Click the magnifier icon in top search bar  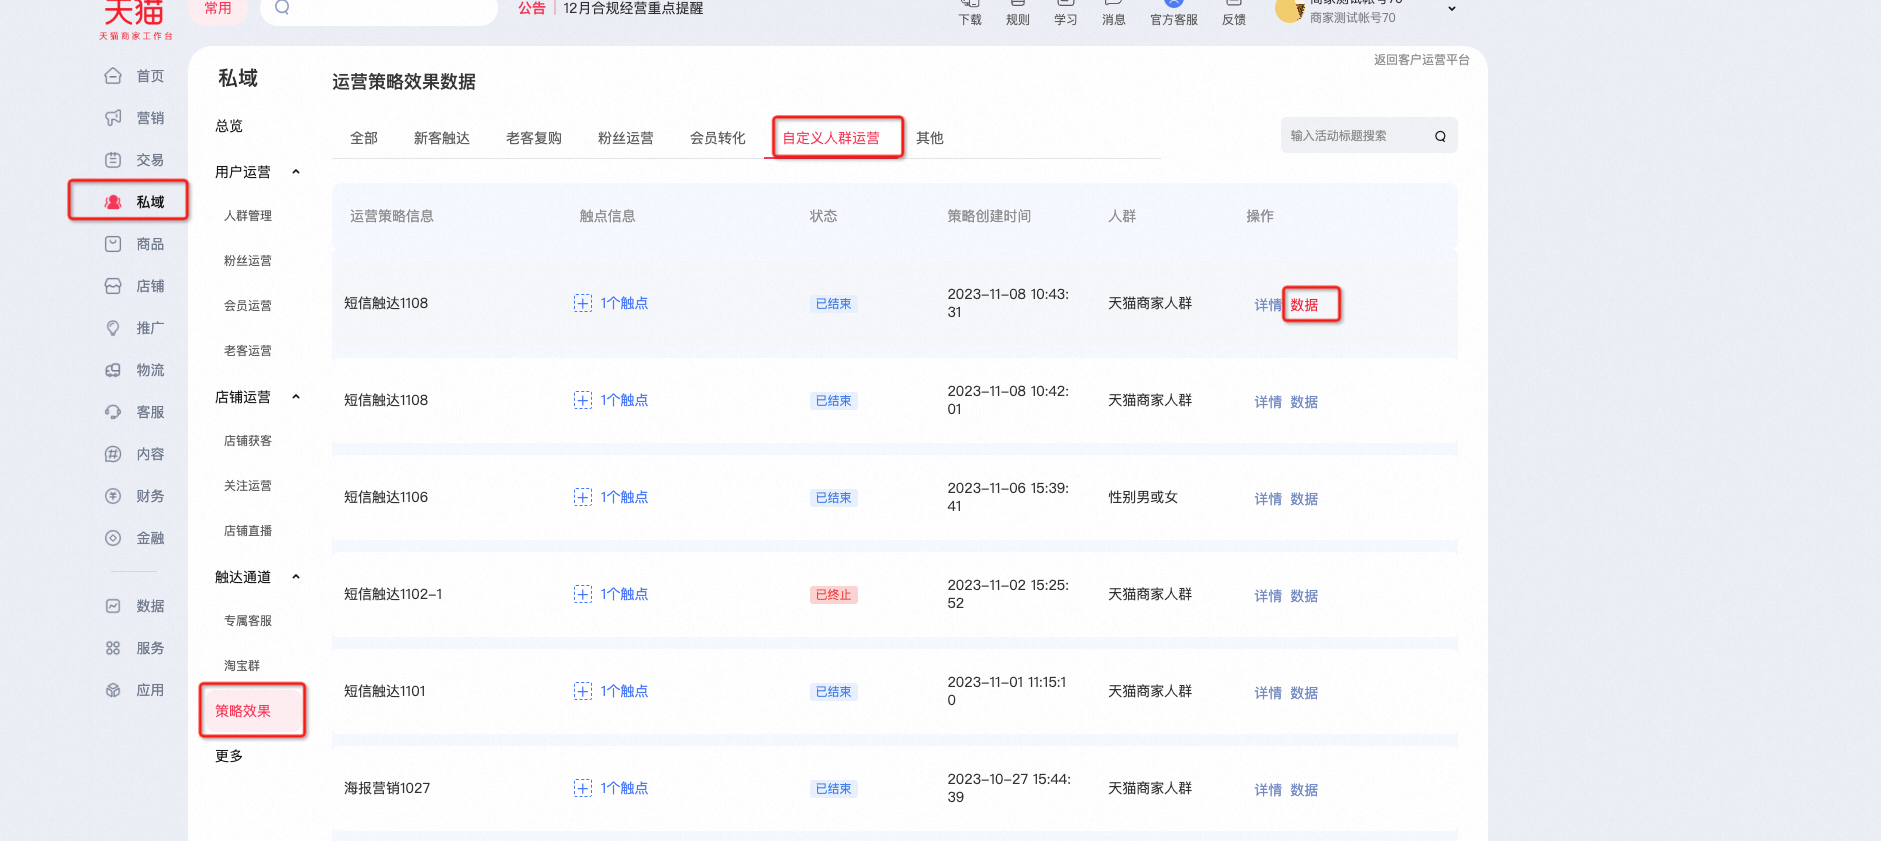282,7
